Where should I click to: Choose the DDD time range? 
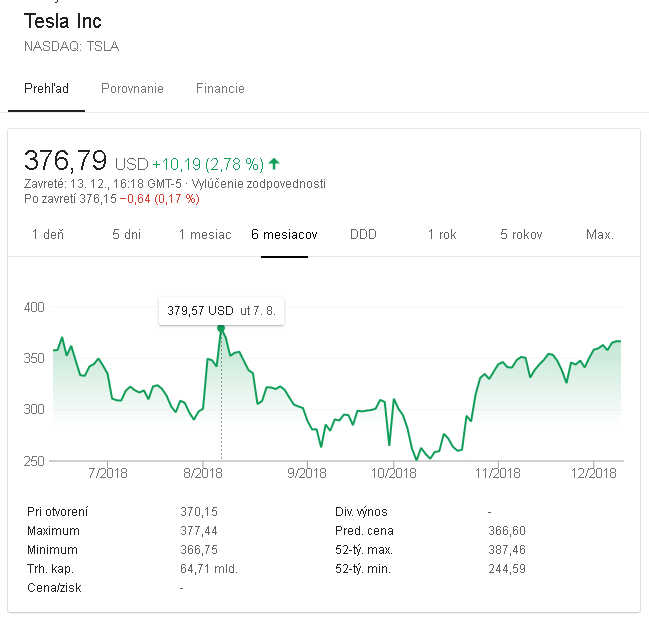pyautogui.click(x=363, y=234)
